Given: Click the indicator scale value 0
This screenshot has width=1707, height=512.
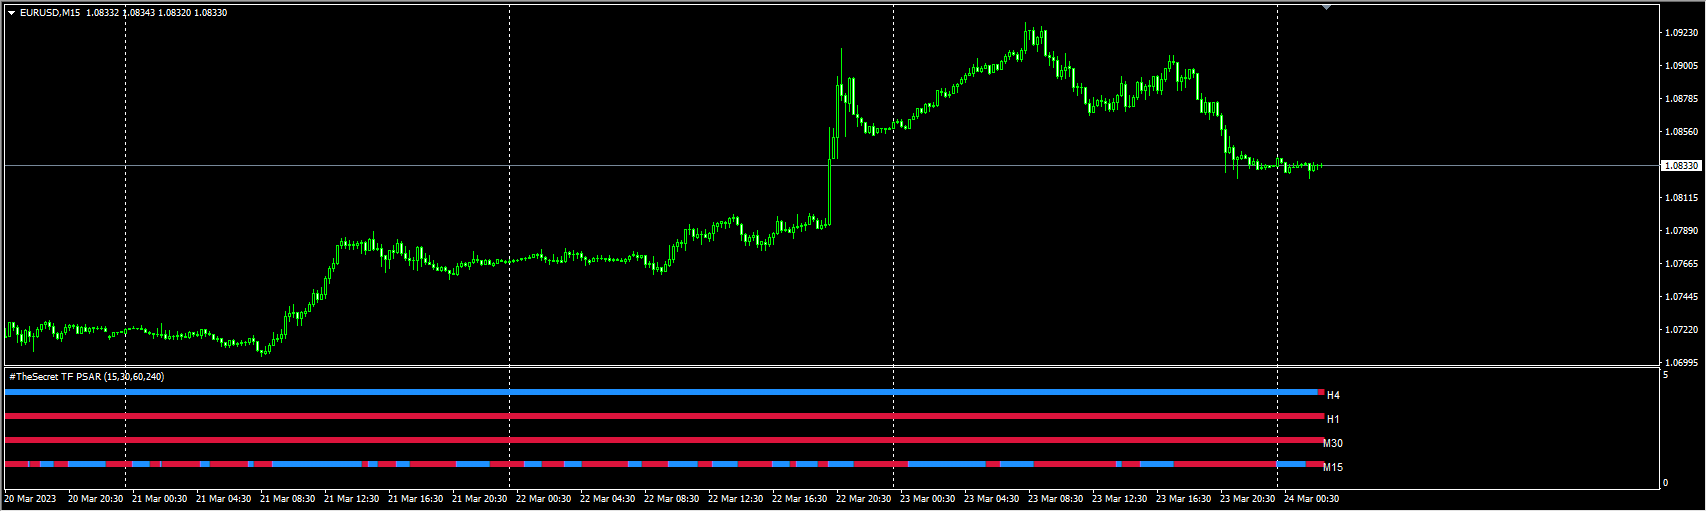Looking at the screenshot, I should (1665, 483).
